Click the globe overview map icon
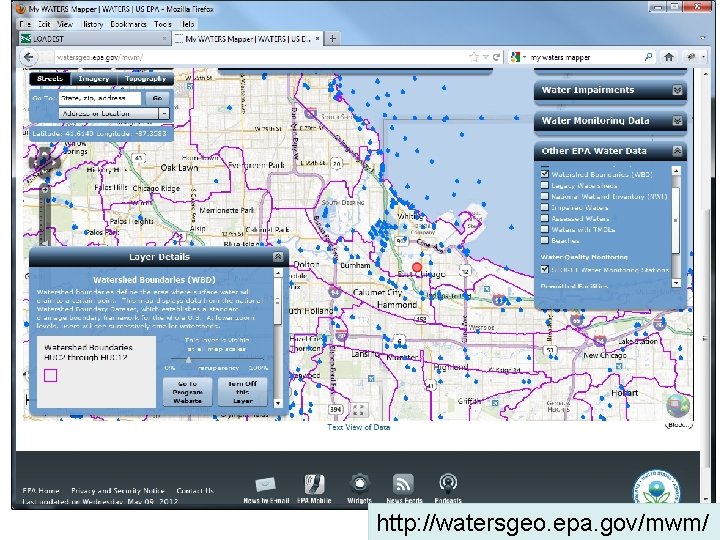 click(678, 405)
